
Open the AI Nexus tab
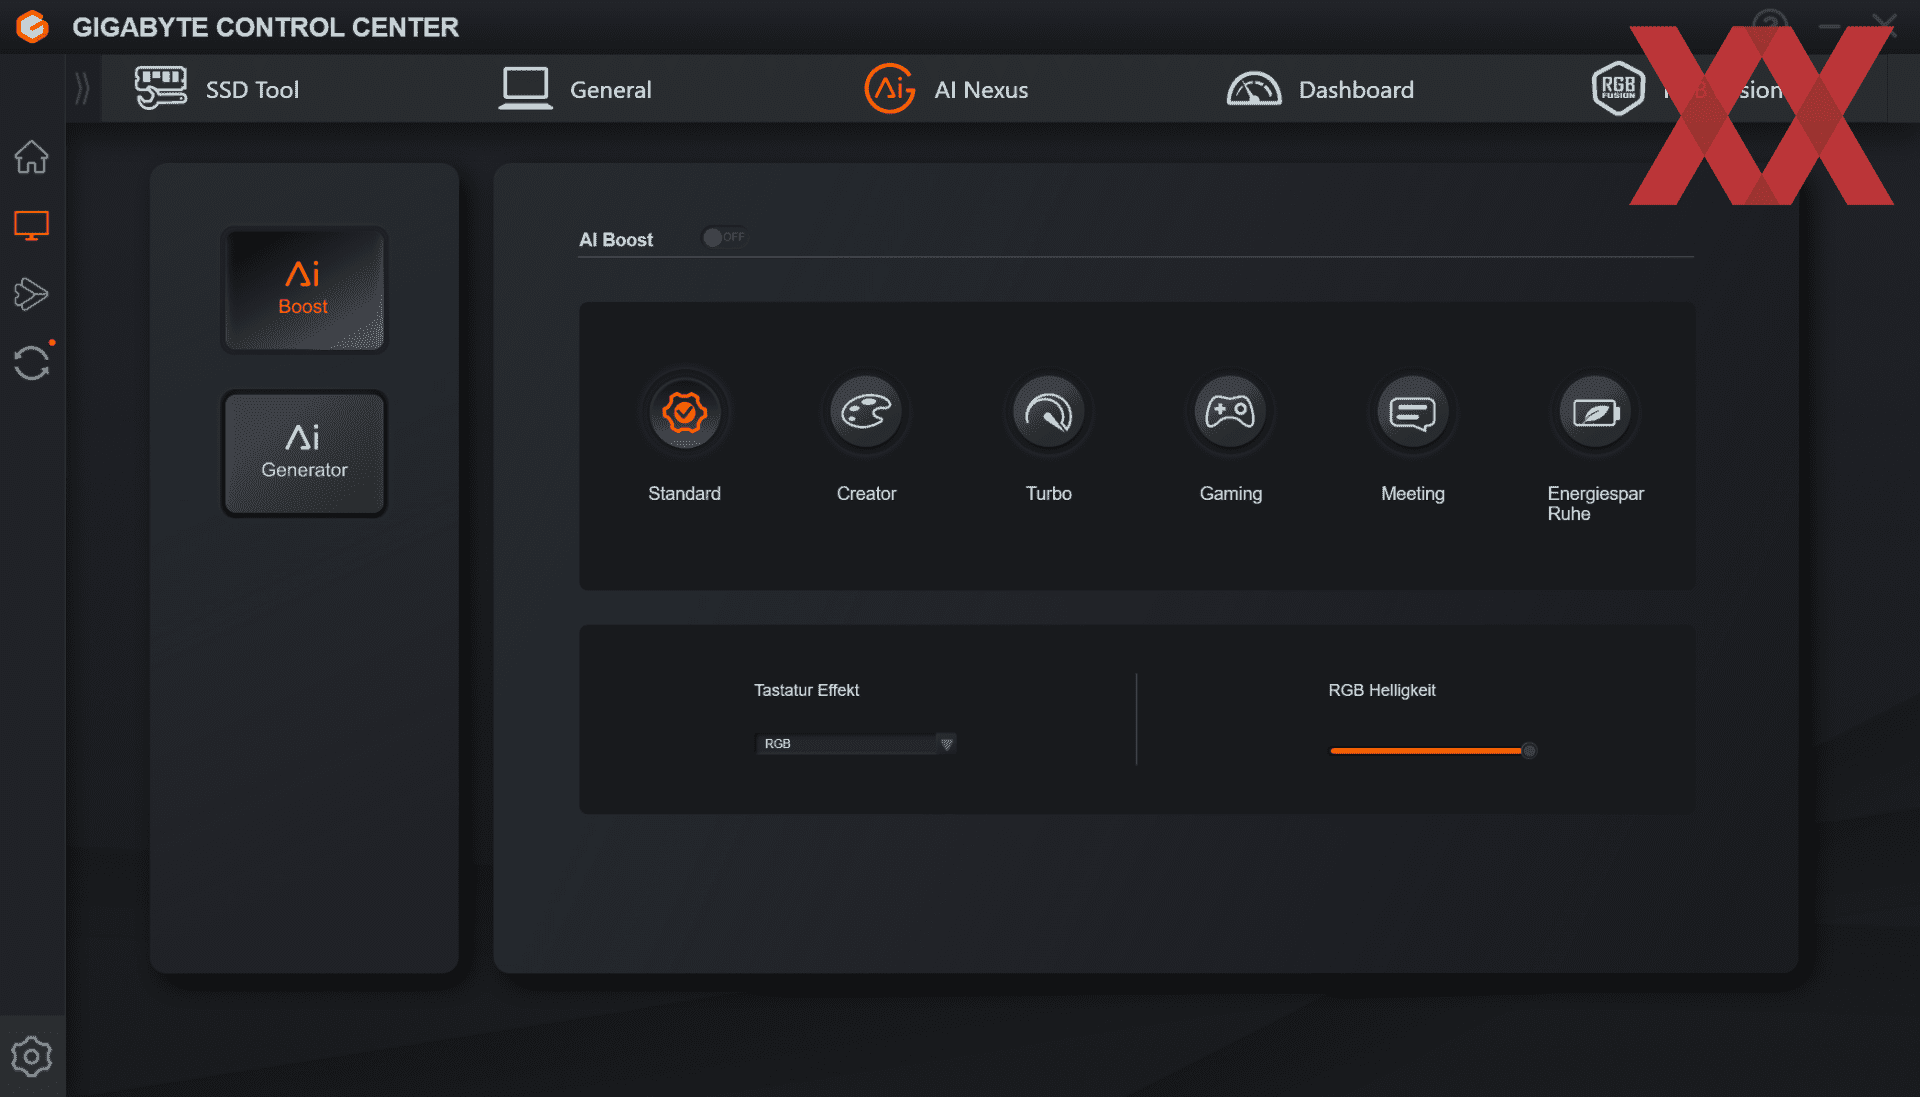tap(946, 90)
